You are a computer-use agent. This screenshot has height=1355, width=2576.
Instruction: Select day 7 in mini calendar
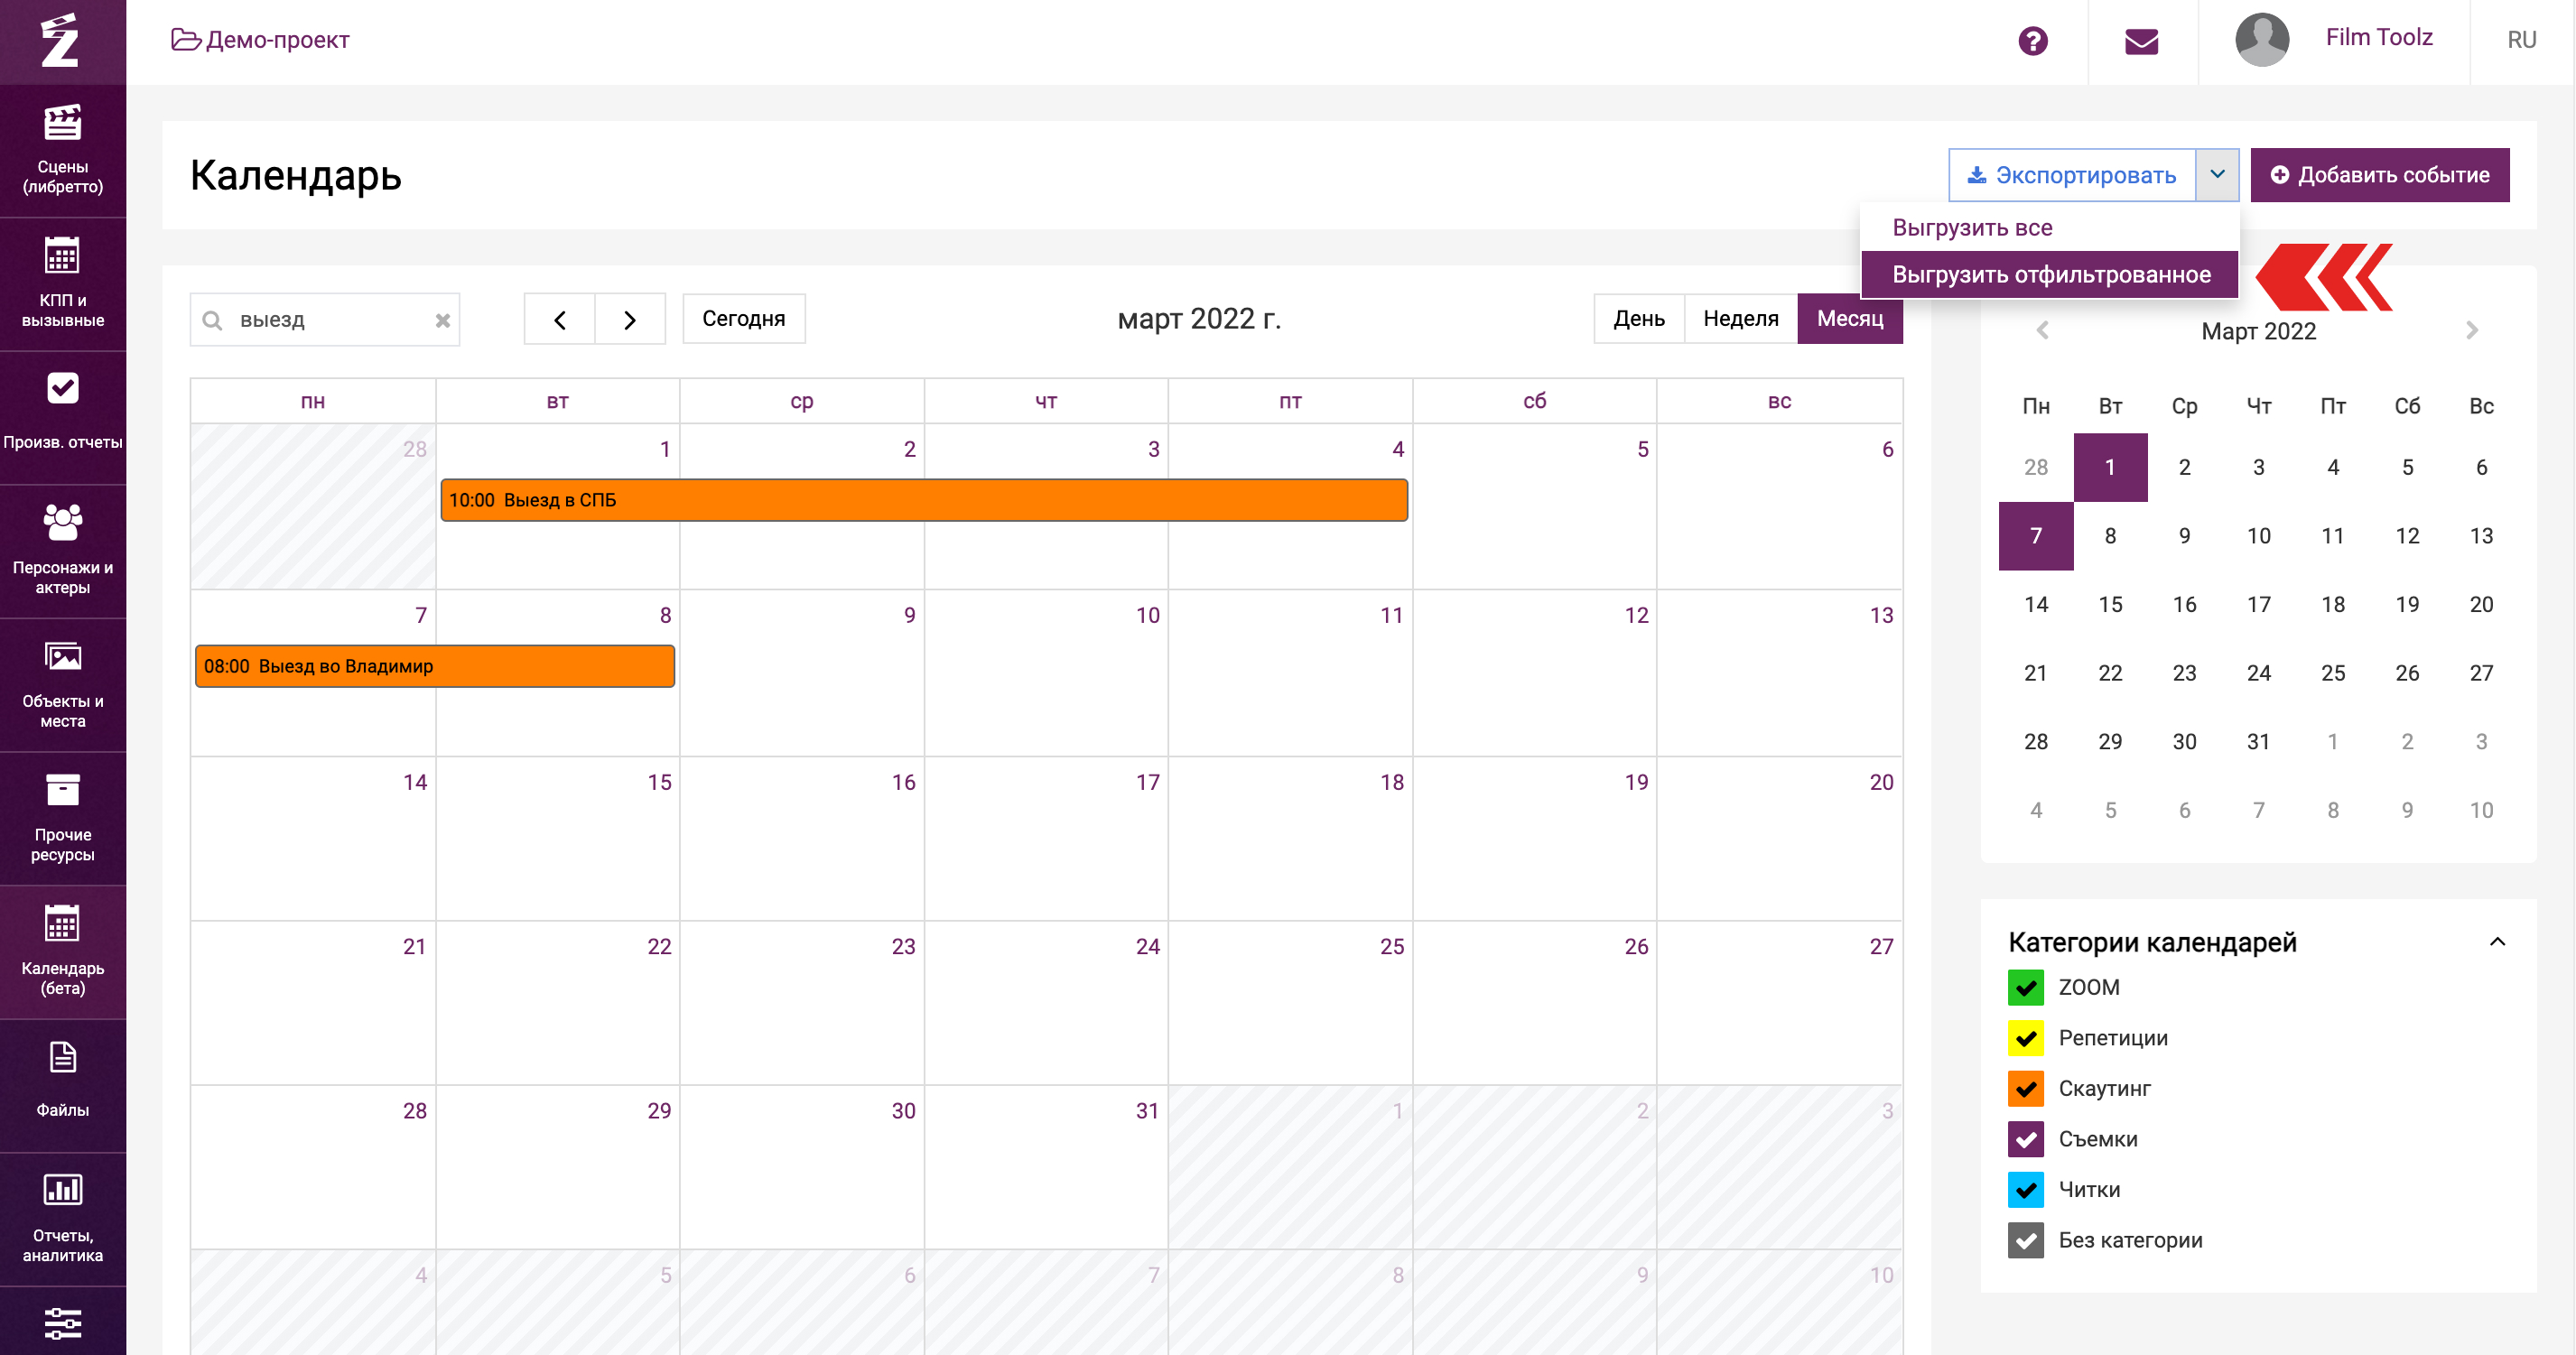2036,536
